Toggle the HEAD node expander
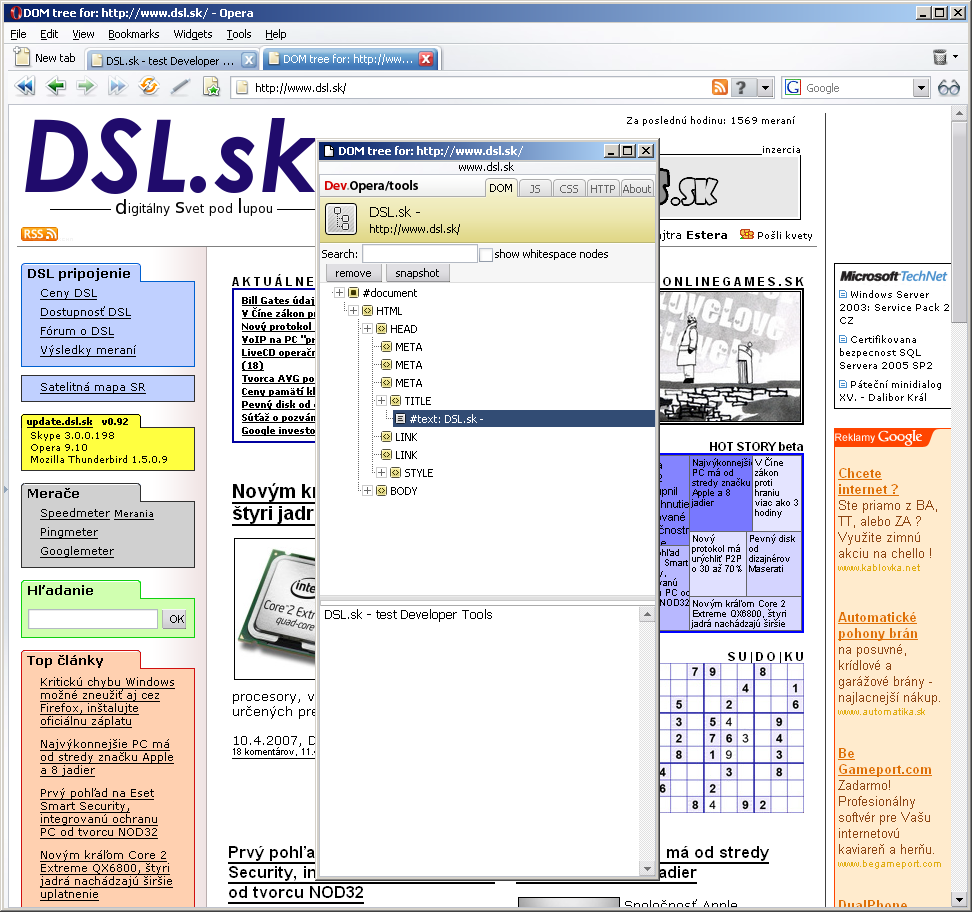The image size is (972, 912). [x=368, y=329]
